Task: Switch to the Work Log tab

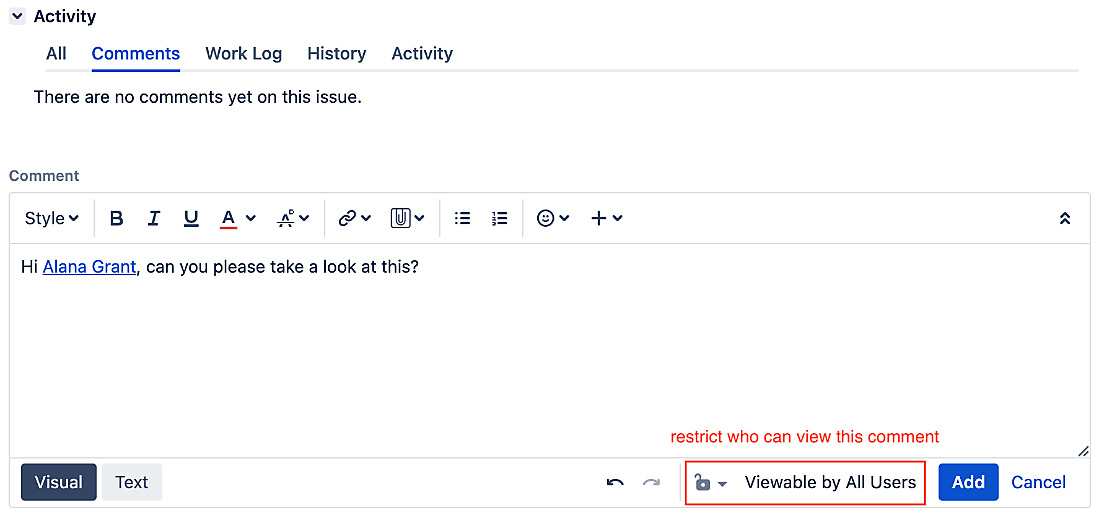Action: (243, 54)
